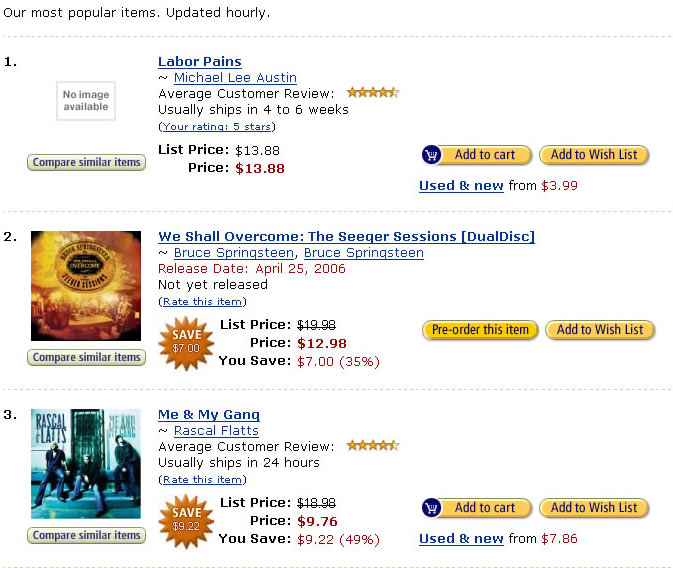Open the Seeger Sessions album cover
673x568 pixels.
86,286
